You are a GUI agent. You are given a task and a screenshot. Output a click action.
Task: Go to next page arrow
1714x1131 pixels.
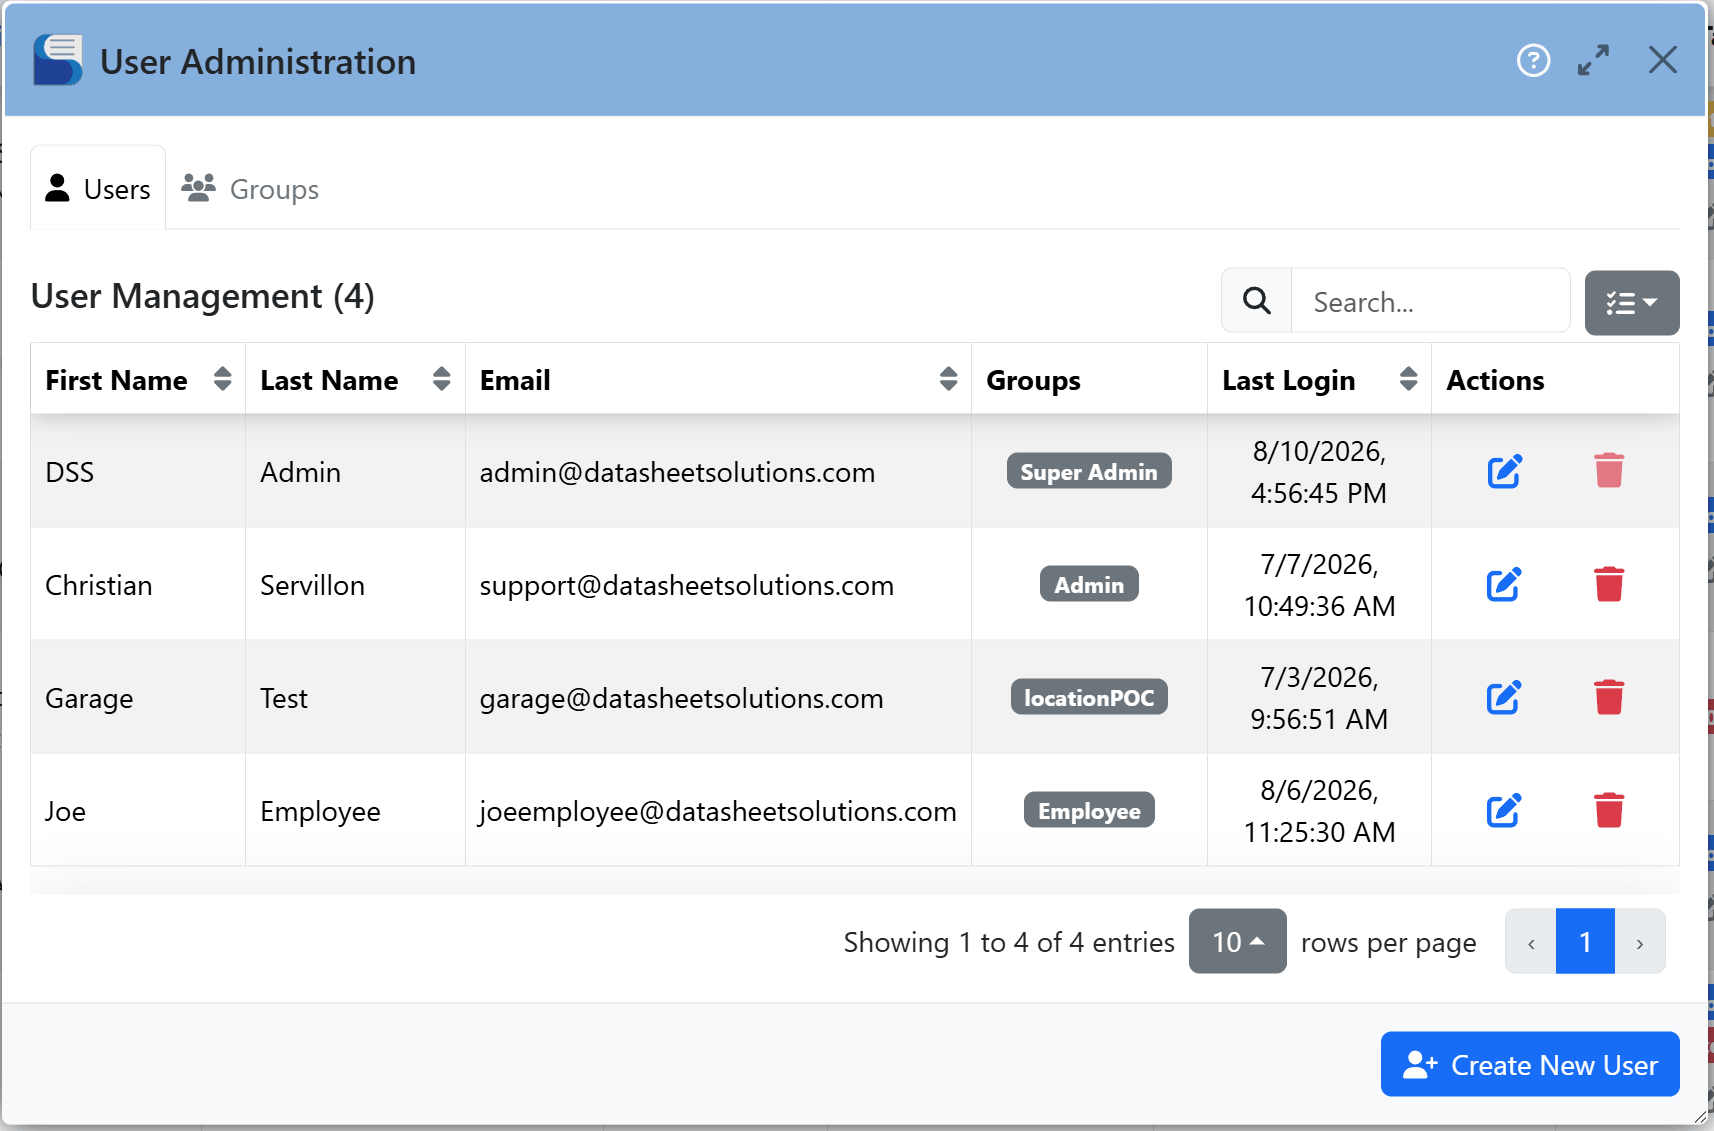pos(1640,941)
